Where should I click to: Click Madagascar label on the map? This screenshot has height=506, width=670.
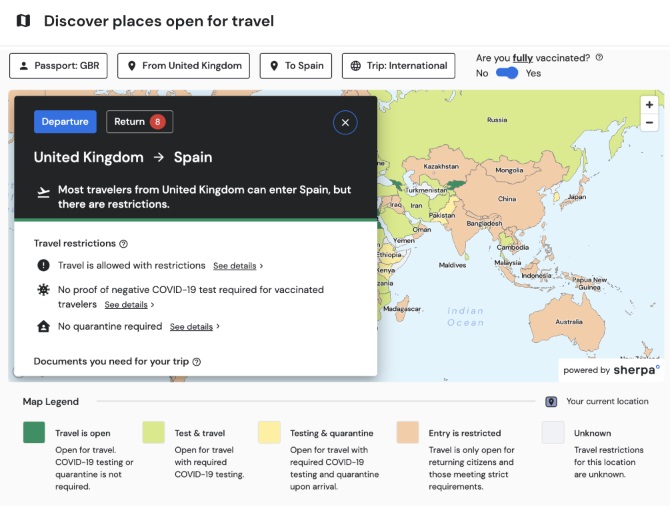point(402,309)
